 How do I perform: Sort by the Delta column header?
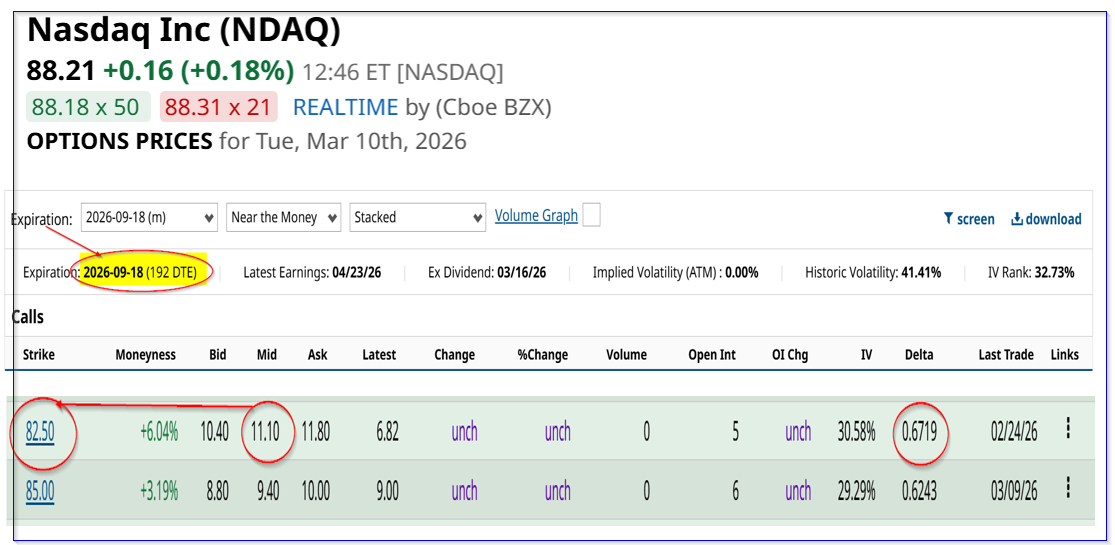(x=919, y=355)
